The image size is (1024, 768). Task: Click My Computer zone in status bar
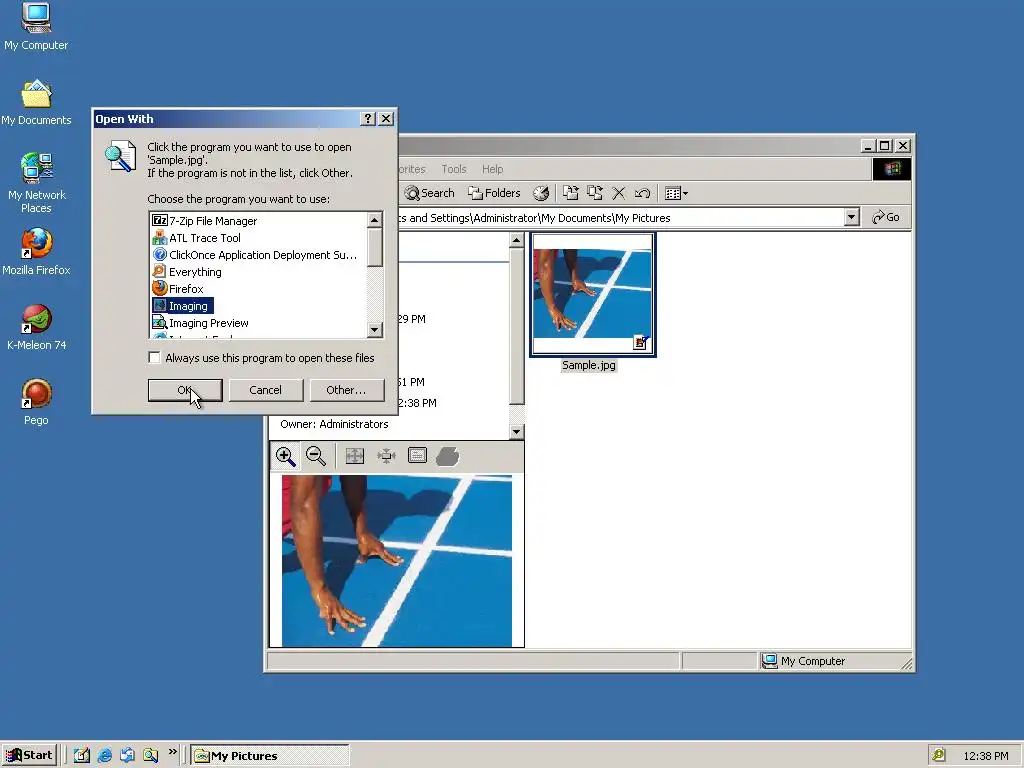click(835, 661)
